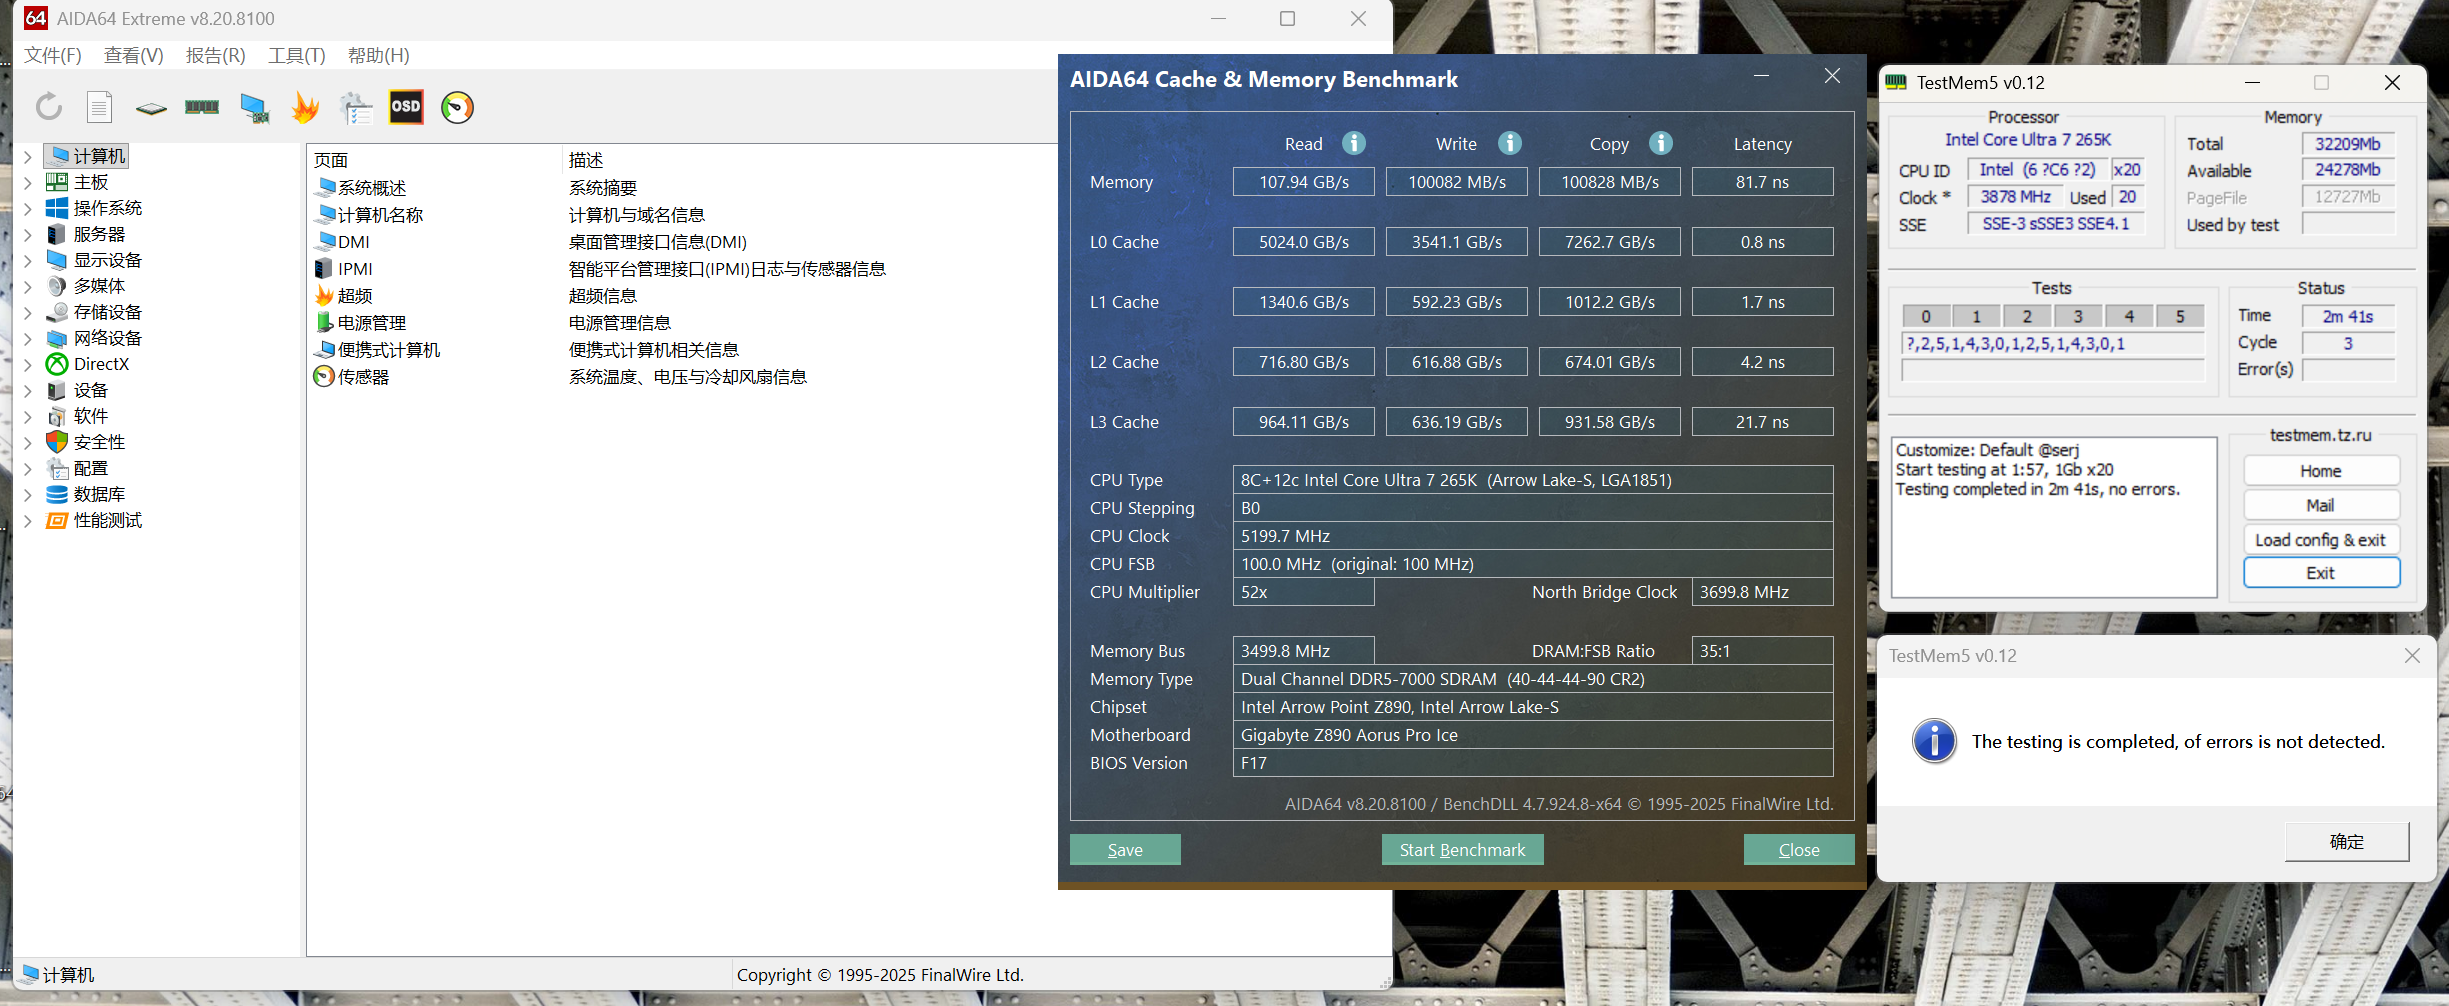Screen dimensions: 2449x1006
Task: Open the 报告(R) menu
Action: point(216,55)
